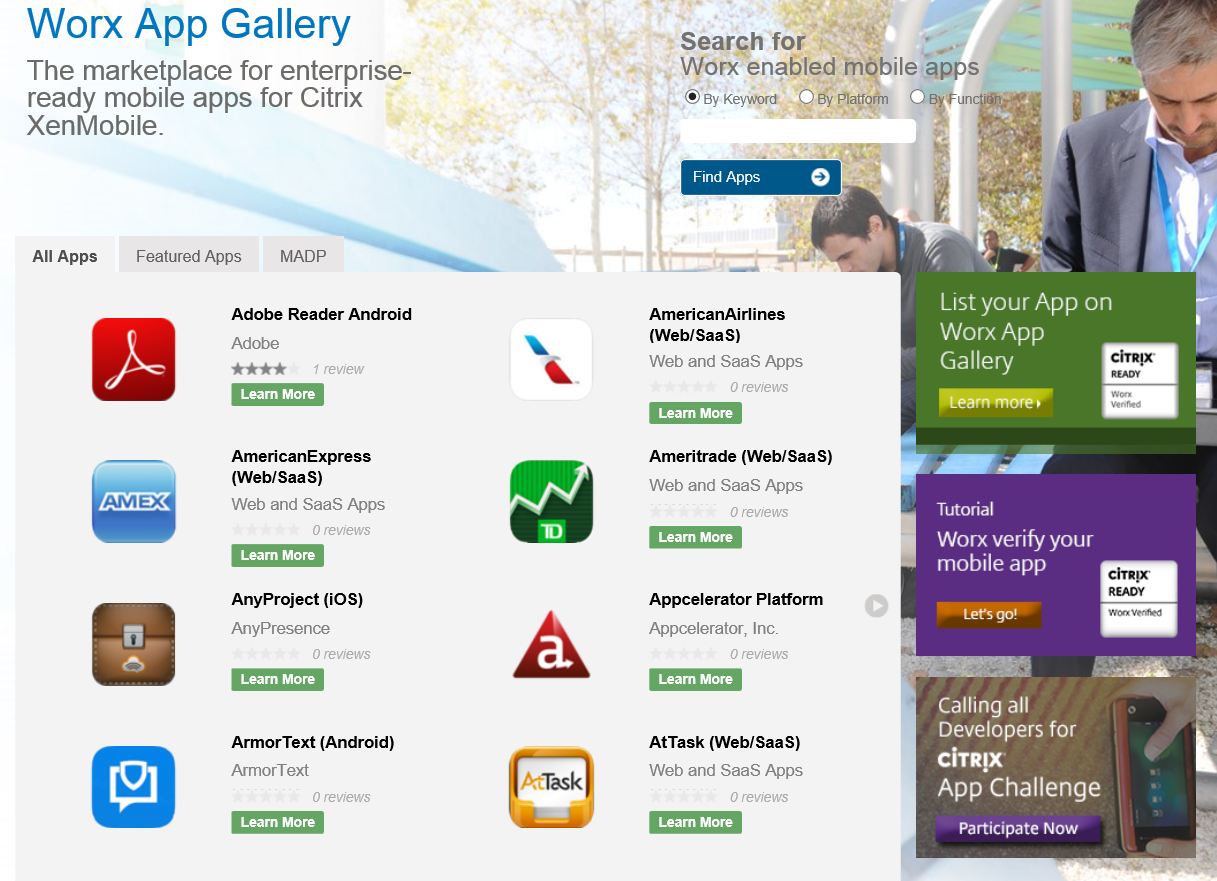Click the AmericanAirlines star rating
This screenshot has width=1217, height=881.
coord(683,387)
